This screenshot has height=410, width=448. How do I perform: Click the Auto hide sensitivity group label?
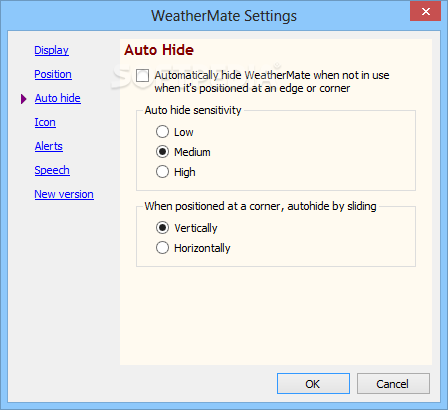193,110
